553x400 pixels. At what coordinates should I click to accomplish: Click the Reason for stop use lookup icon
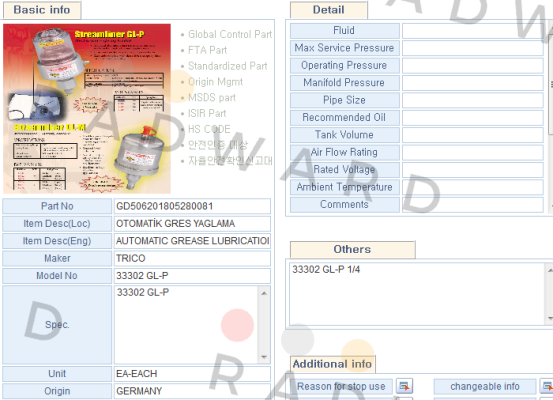click(404, 386)
